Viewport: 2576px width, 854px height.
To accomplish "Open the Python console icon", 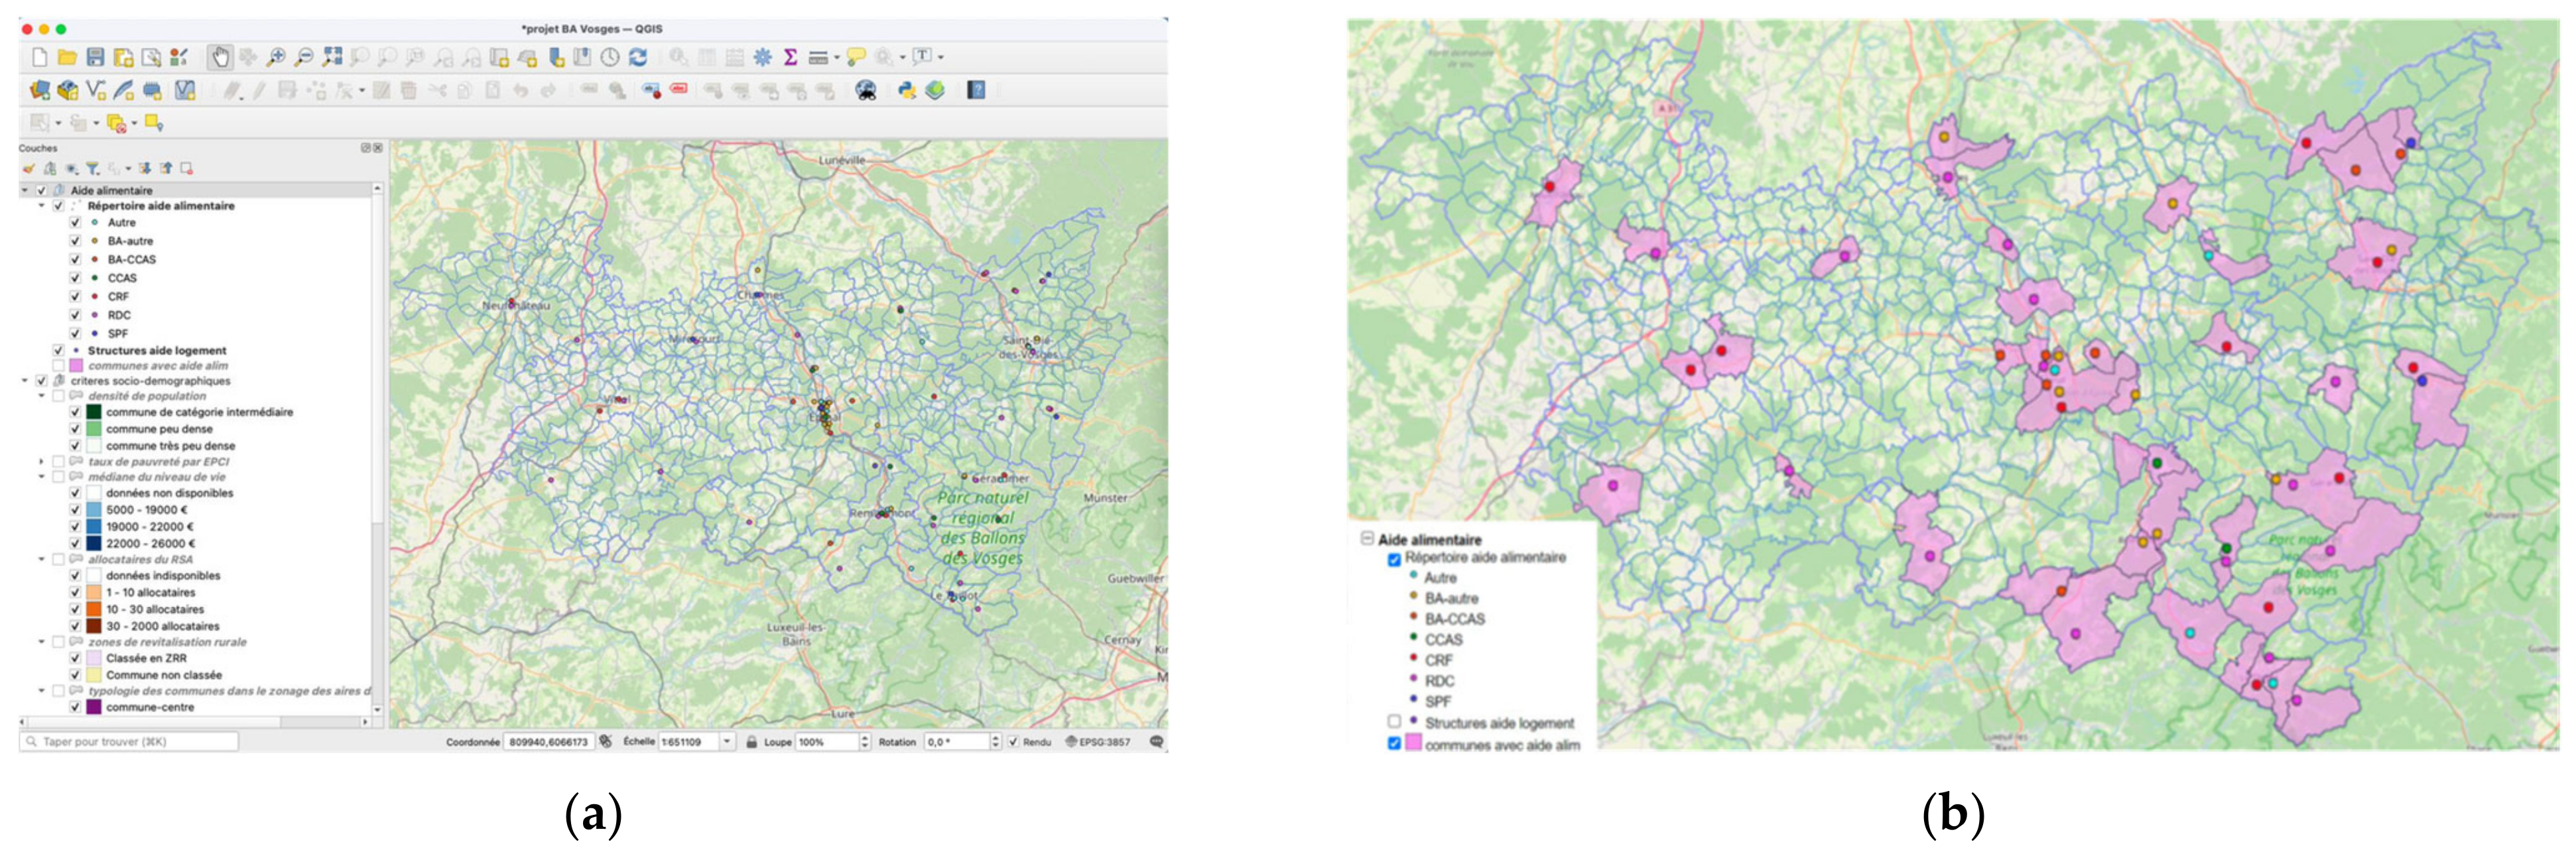I will click(x=907, y=90).
